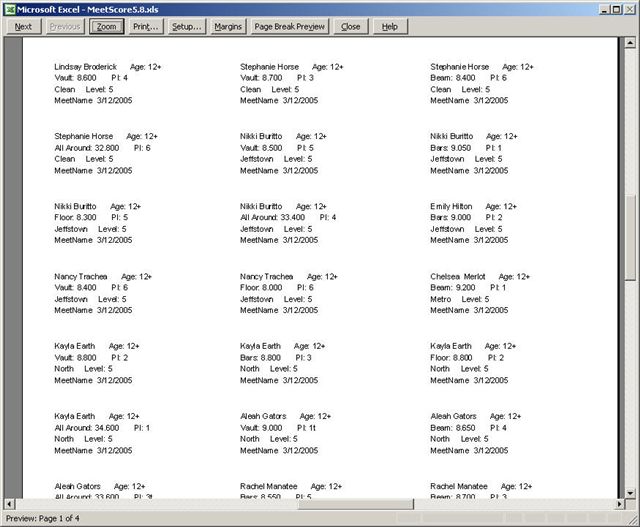Click 'All Around: 32.800' text
This screenshot has width=640, height=527.
tap(87, 148)
